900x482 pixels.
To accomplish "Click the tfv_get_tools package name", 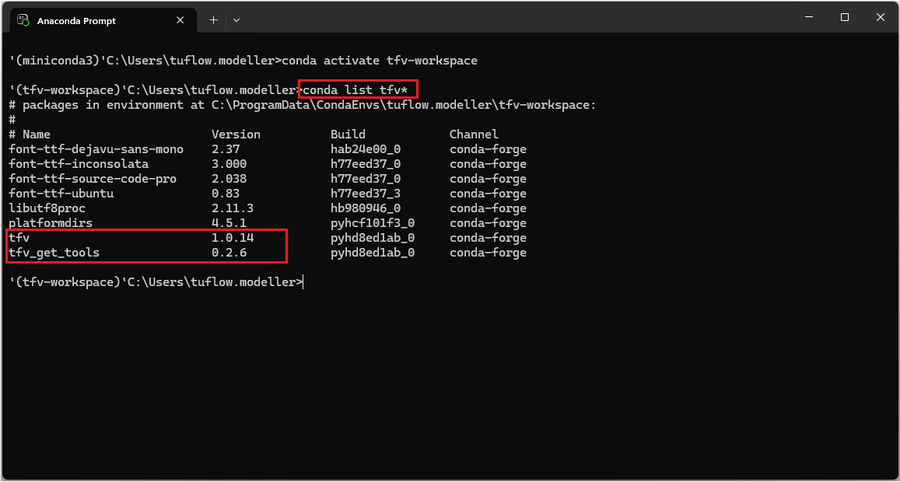I will pyautogui.click(x=54, y=253).
